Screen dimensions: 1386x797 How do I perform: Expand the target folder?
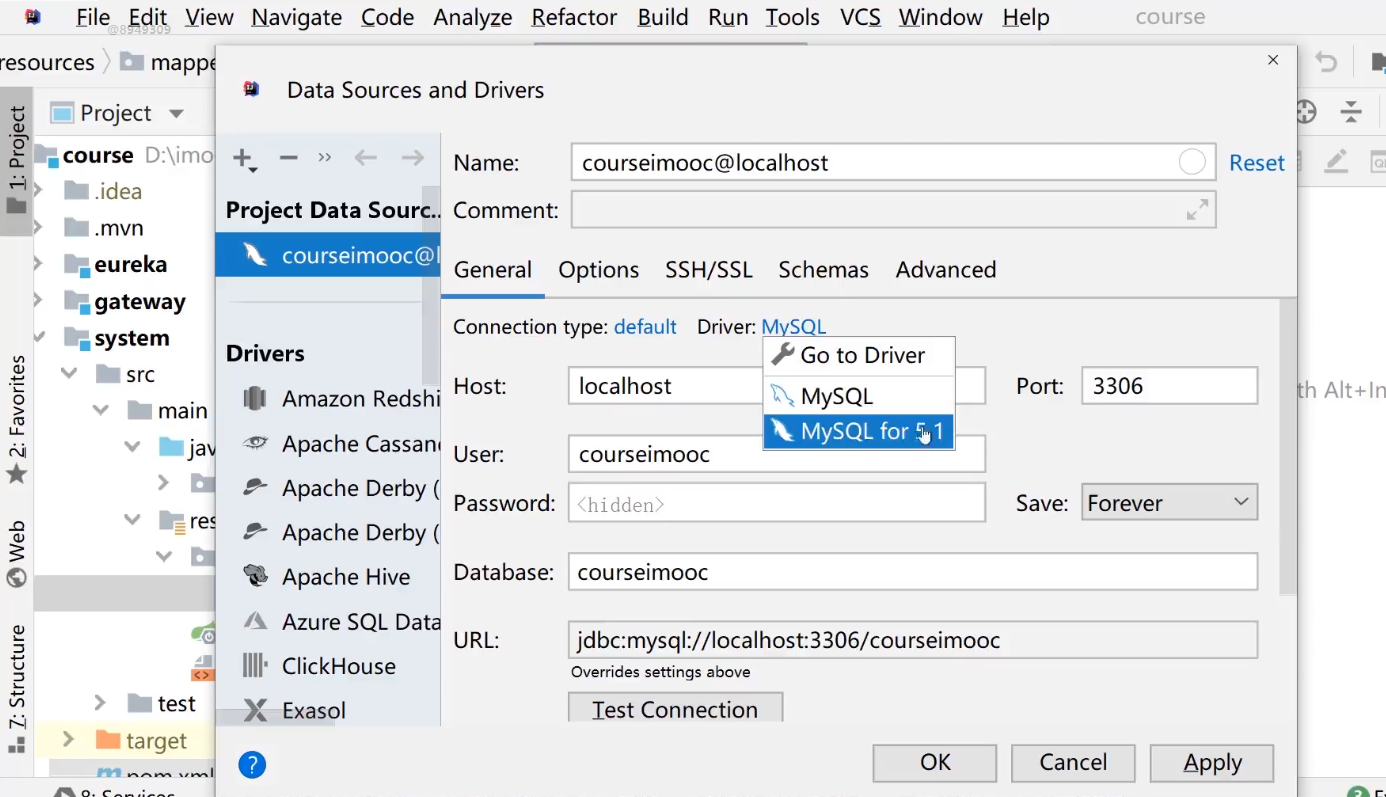click(69, 740)
